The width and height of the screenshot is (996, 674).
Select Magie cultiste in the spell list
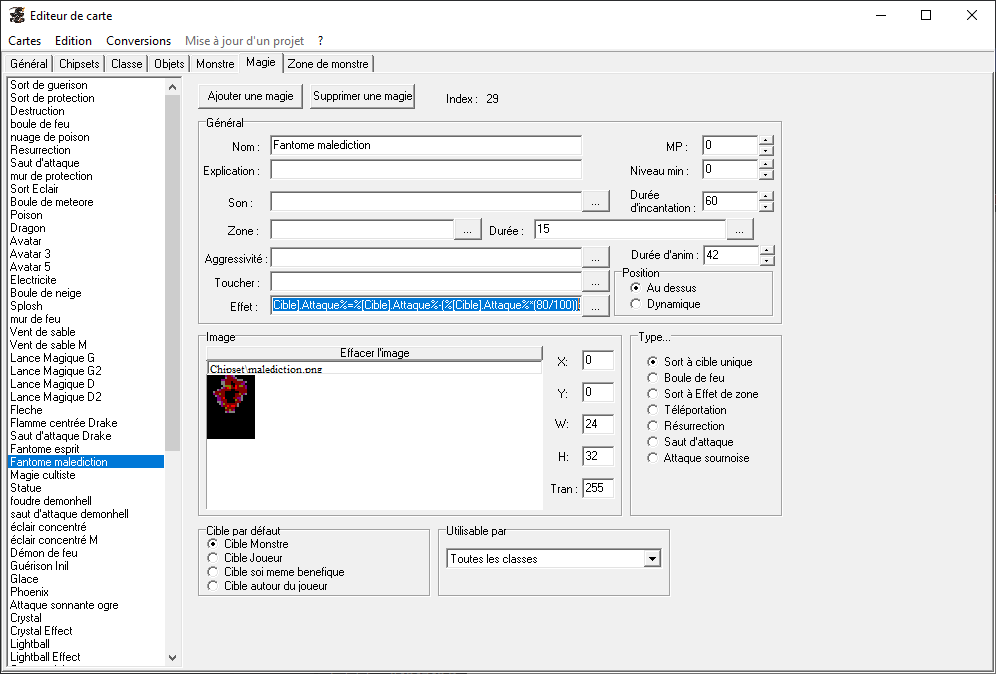[x=43, y=475]
